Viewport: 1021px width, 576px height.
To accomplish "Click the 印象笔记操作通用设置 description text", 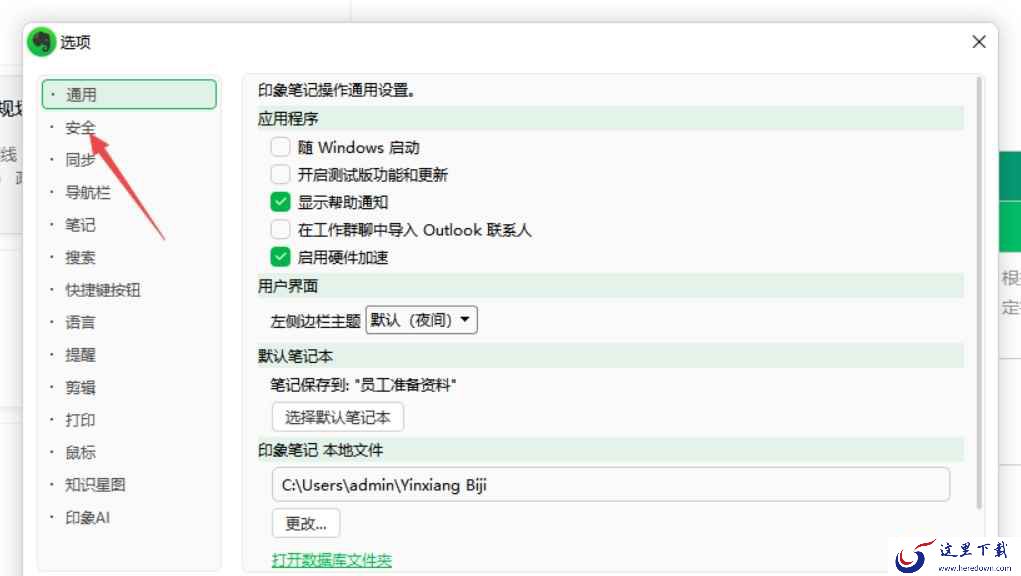I will 336,90.
